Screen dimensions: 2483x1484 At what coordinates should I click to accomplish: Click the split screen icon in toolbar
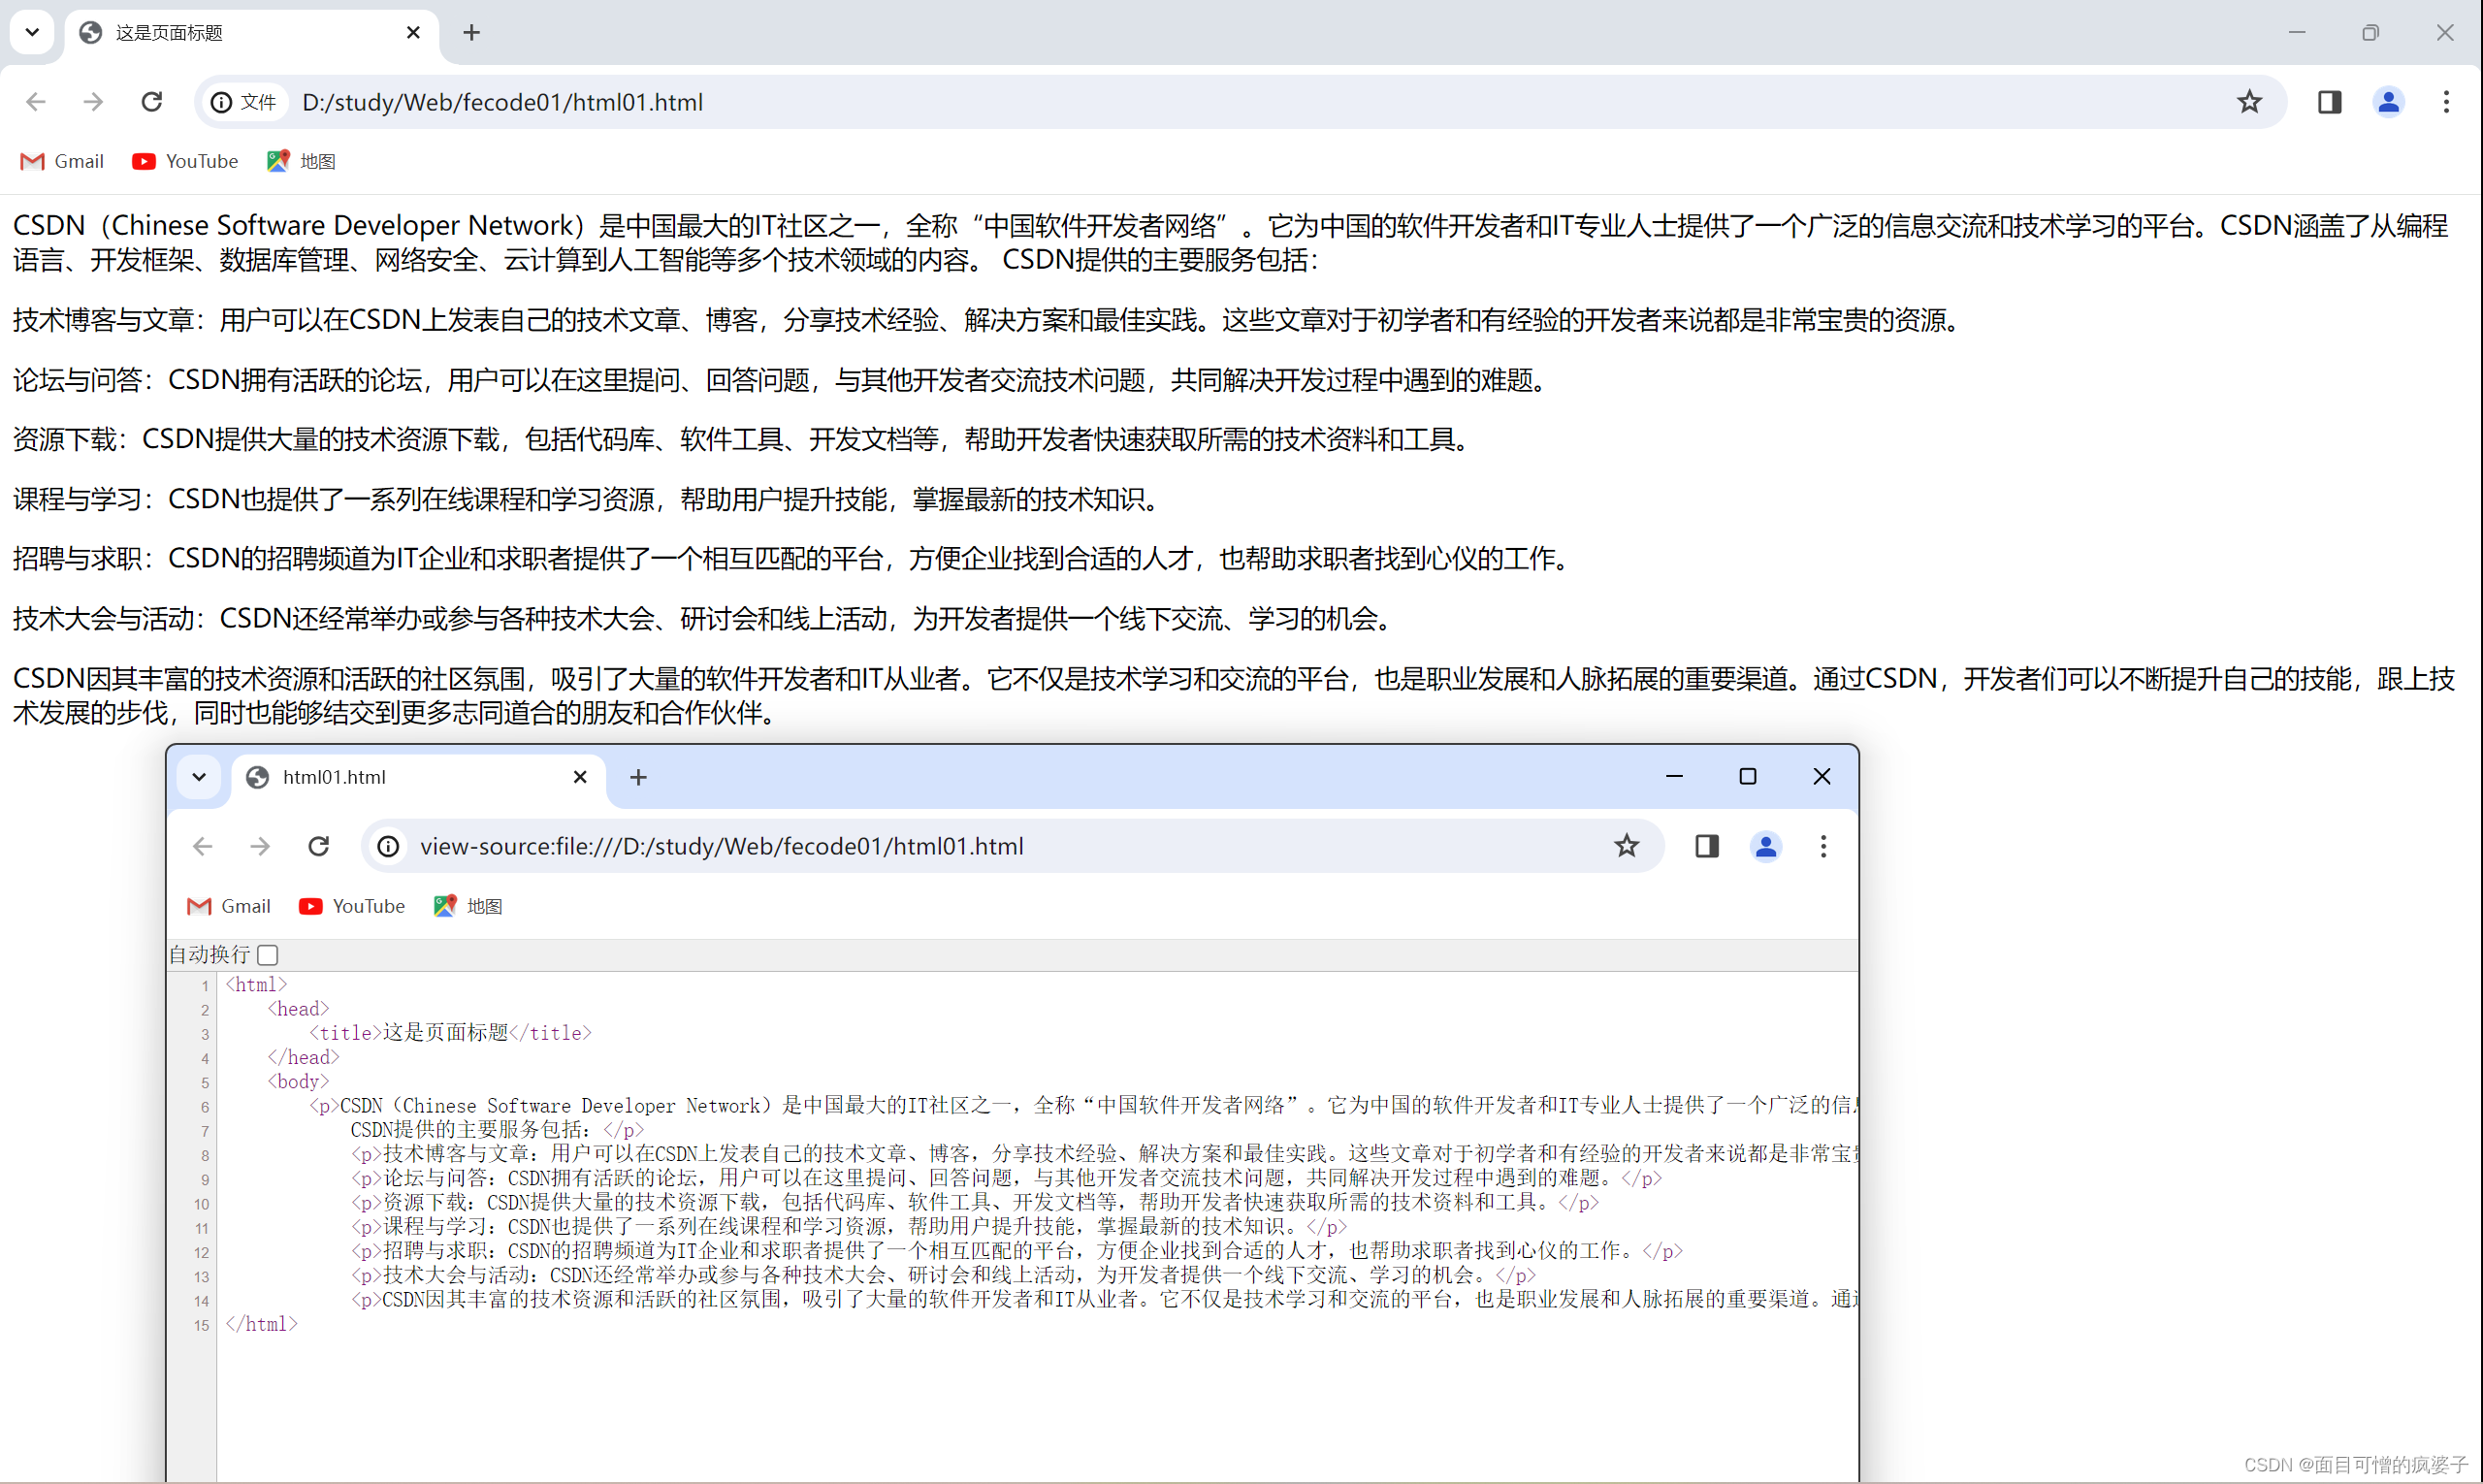[x=2330, y=101]
